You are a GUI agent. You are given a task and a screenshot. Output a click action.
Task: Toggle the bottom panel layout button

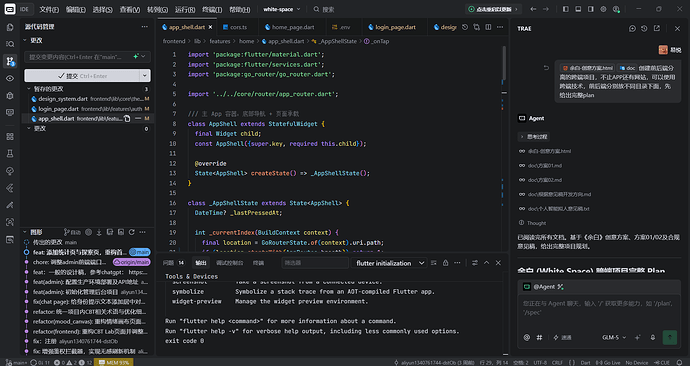coord(578,9)
